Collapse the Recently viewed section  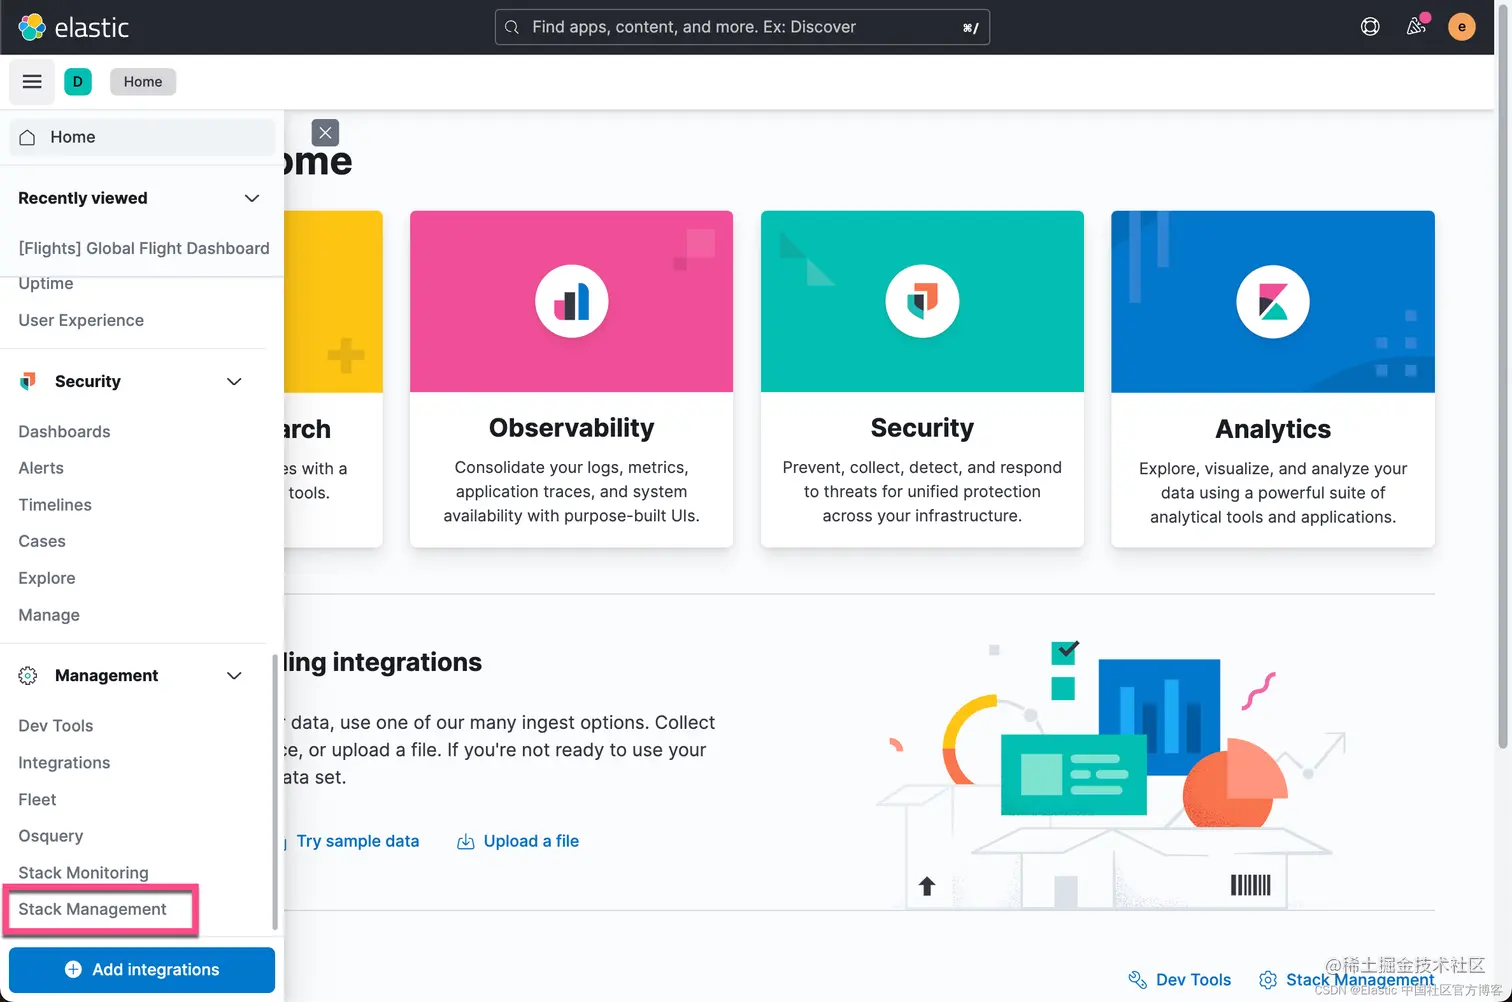coord(252,198)
